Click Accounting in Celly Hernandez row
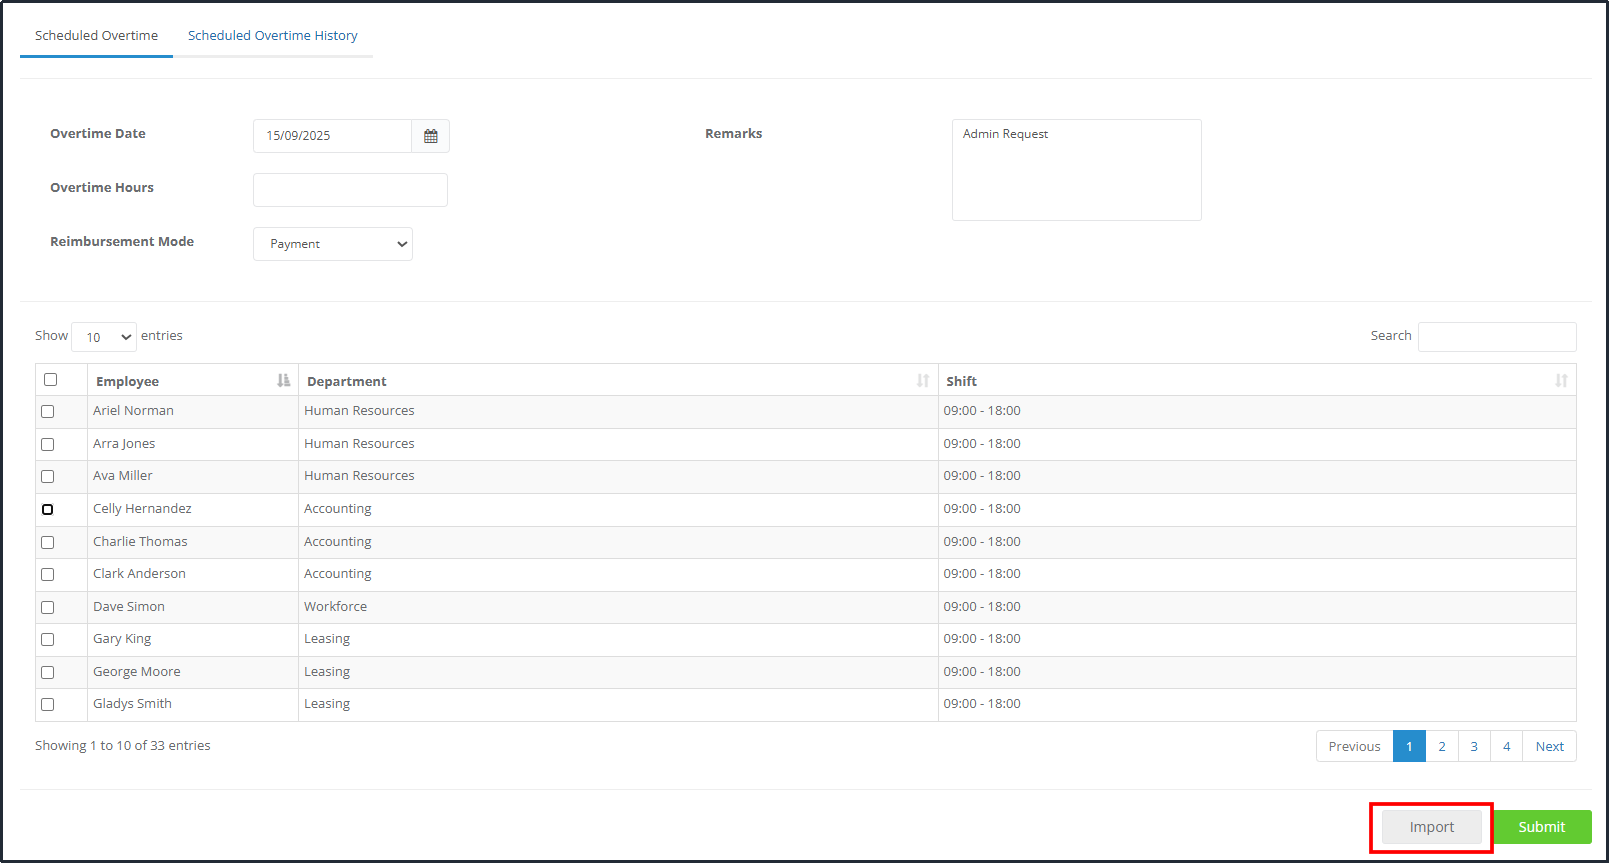The height and width of the screenshot is (863, 1609). pos(337,508)
